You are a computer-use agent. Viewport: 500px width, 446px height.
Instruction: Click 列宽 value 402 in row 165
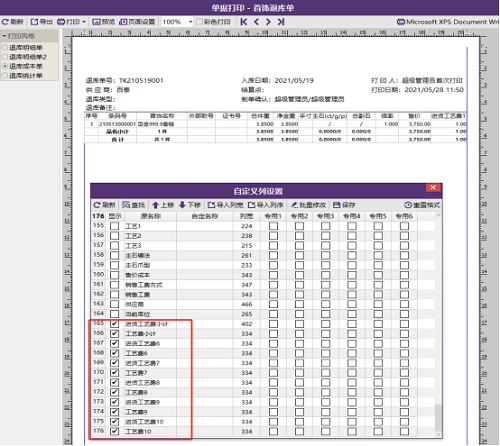(x=247, y=324)
